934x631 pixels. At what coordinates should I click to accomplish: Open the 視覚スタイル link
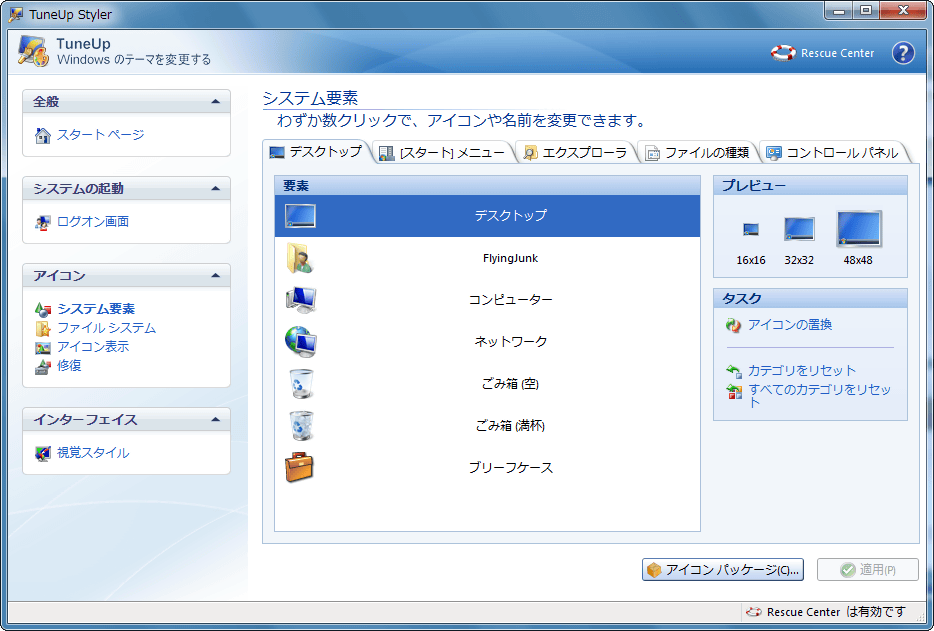tap(93, 453)
